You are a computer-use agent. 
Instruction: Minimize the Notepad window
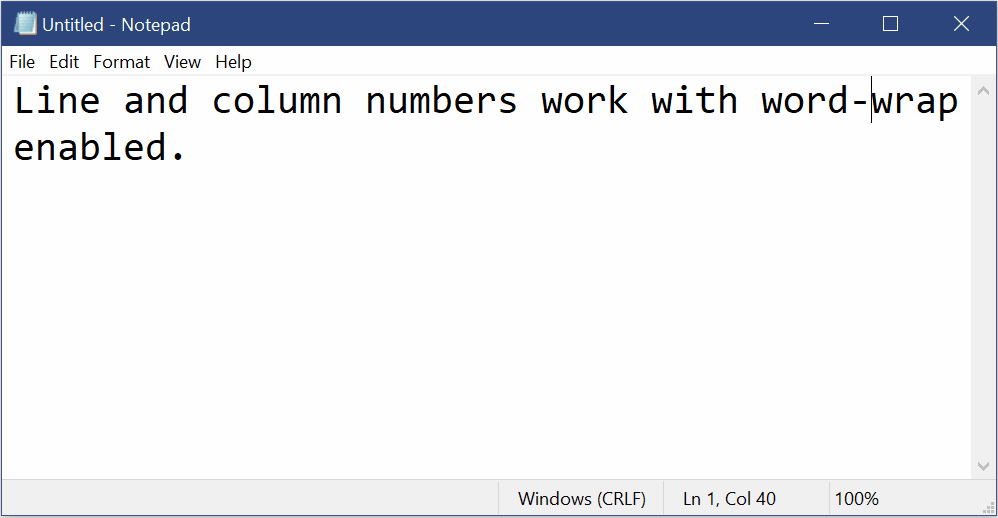821,24
